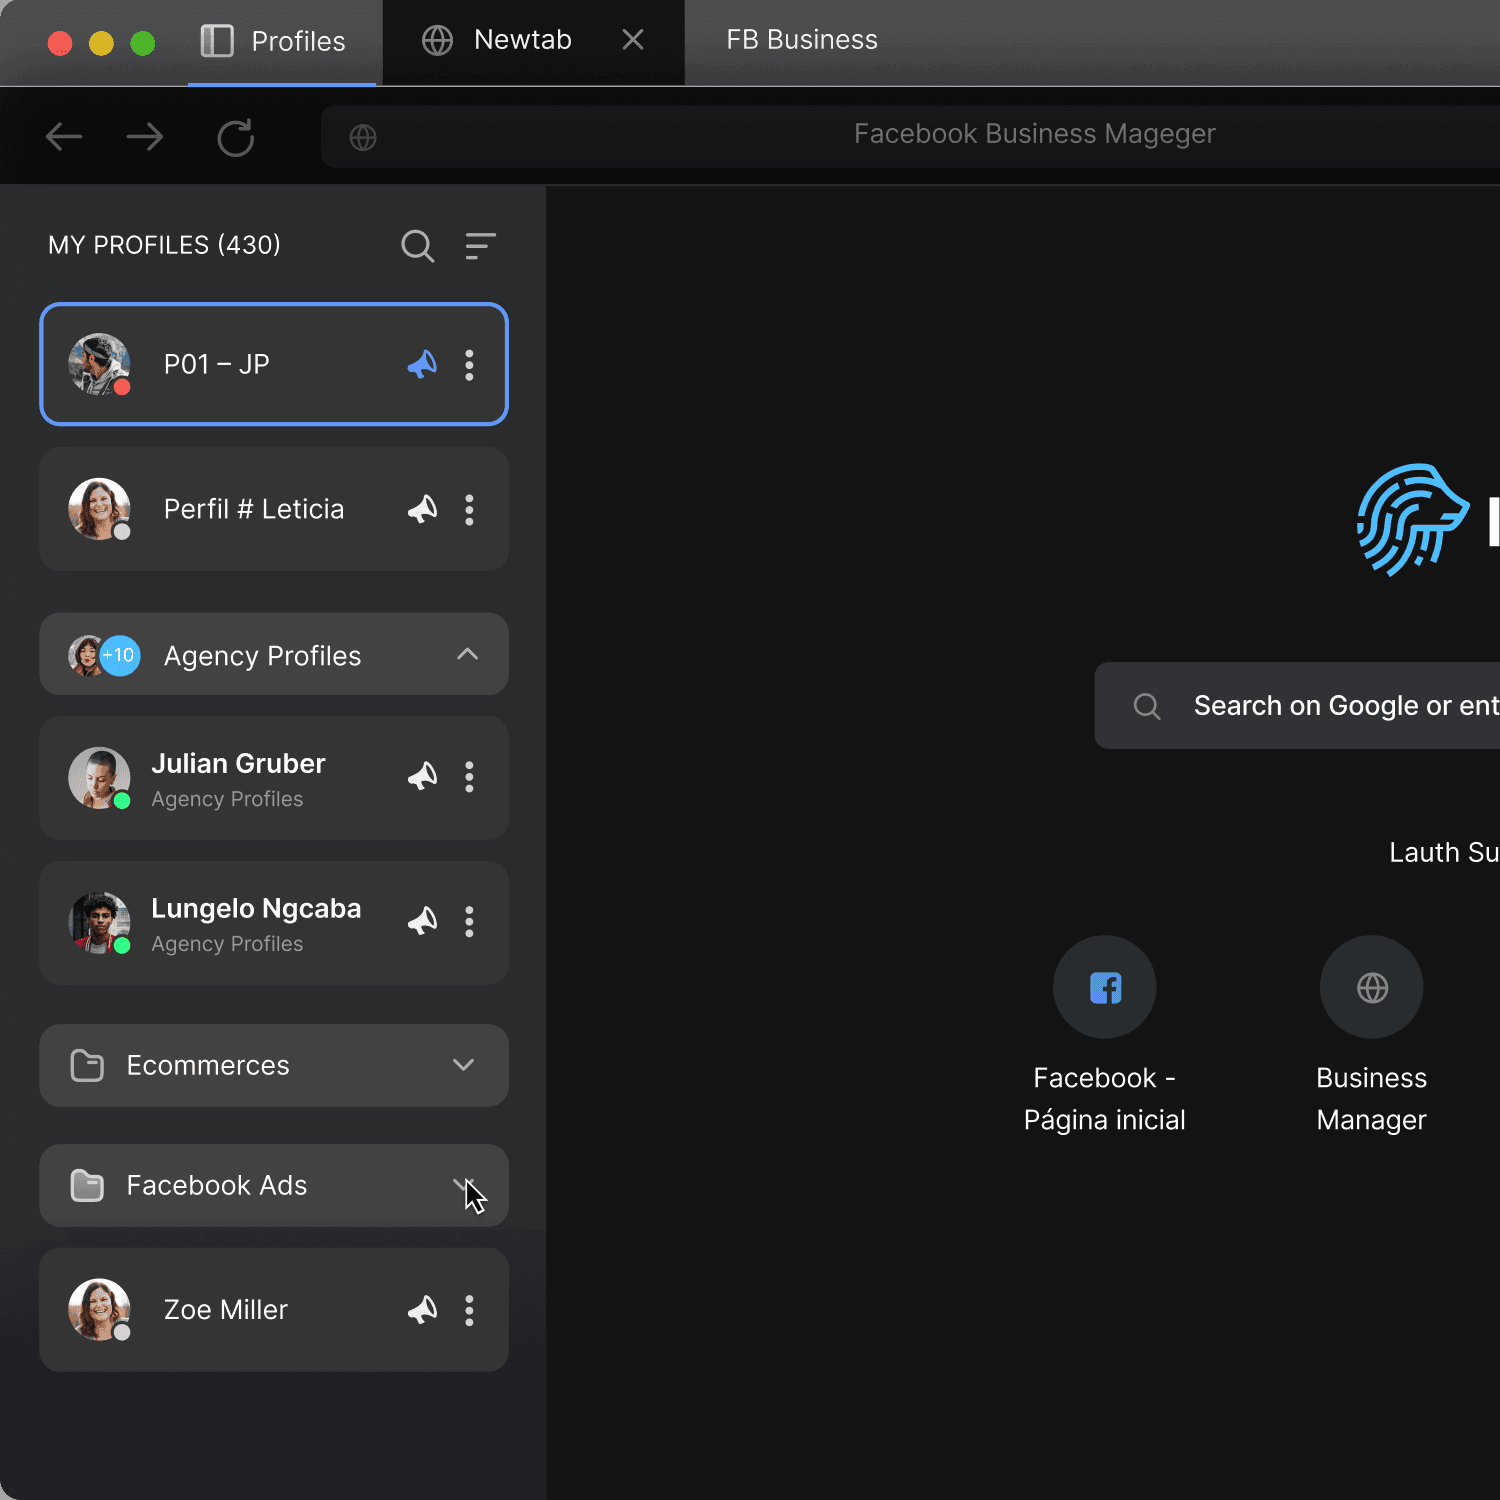1500x1500 pixels.
Task: Click the Lauth Su text
Action: pos(1444,853)
